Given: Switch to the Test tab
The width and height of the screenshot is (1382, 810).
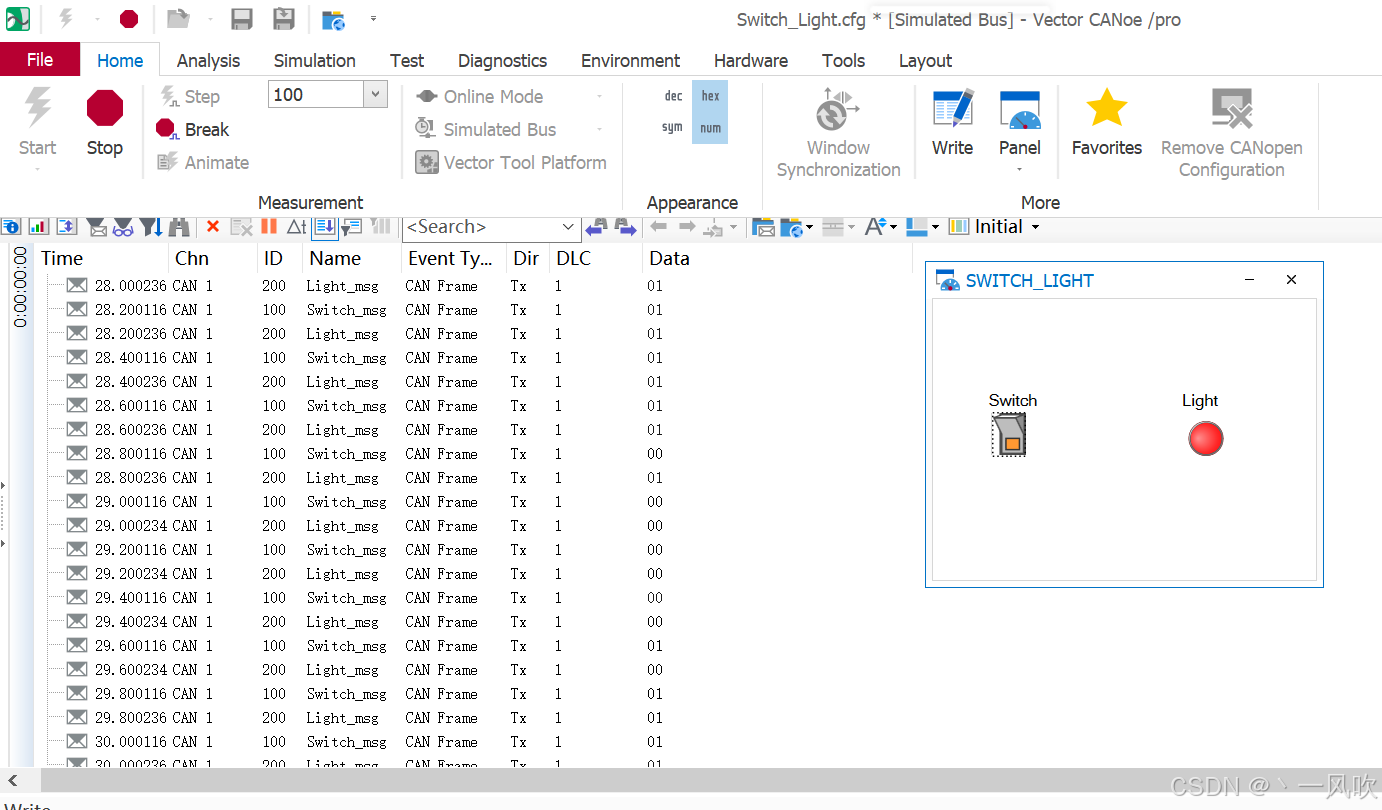Looking at the screenshot, I should [407, 60].
